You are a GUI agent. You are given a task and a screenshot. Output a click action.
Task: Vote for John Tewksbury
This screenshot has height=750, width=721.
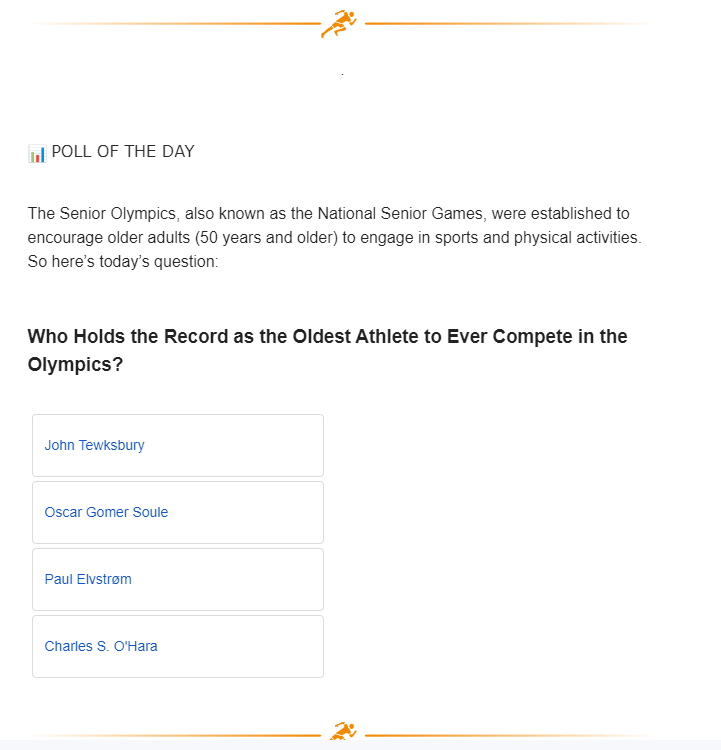[178, 446]
